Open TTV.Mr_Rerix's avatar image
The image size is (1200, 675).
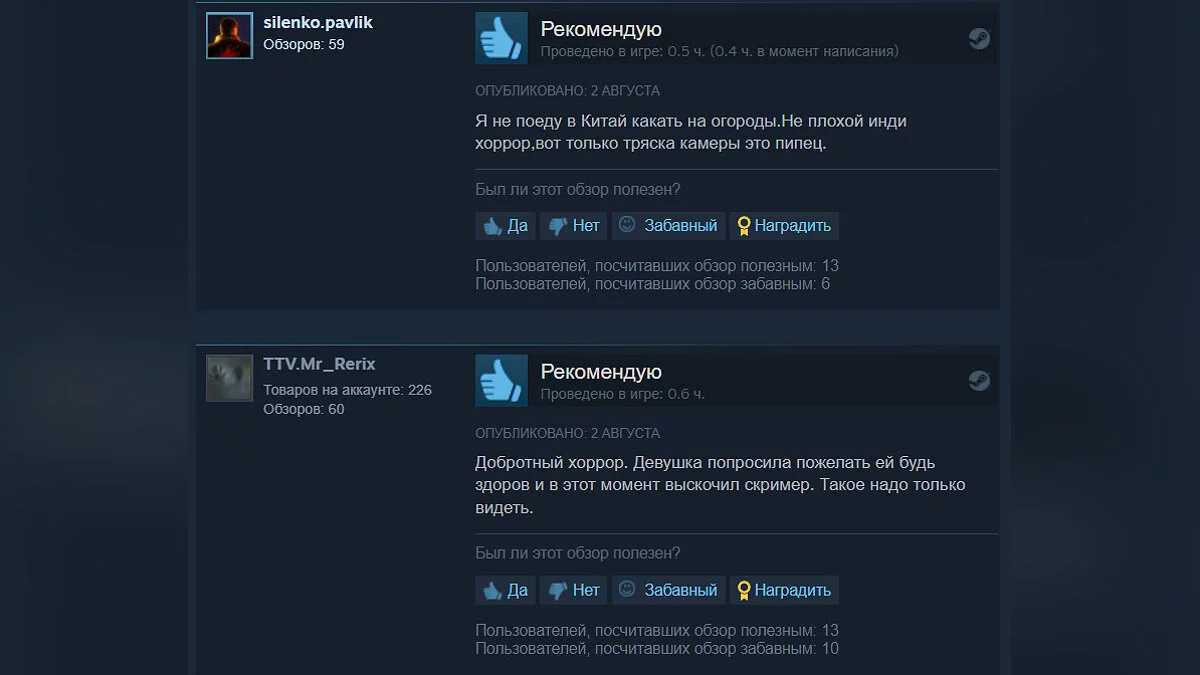pyautogui.click(x=229, y=378)
